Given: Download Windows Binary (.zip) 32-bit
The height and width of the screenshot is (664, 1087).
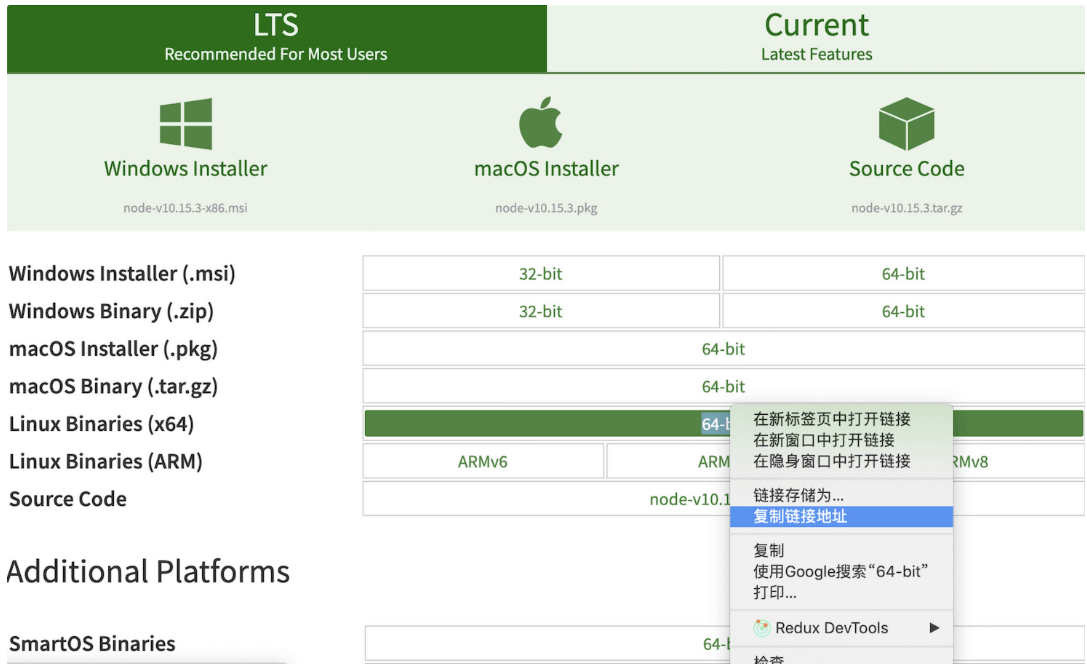Looking at the screenshot, I should [541, 311].
